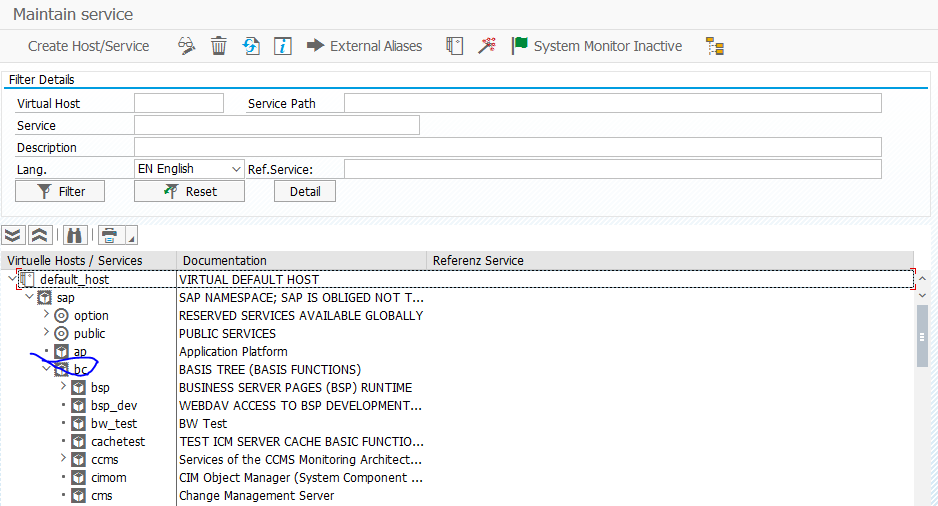Apply the Filter button

(x=60, y=191)
